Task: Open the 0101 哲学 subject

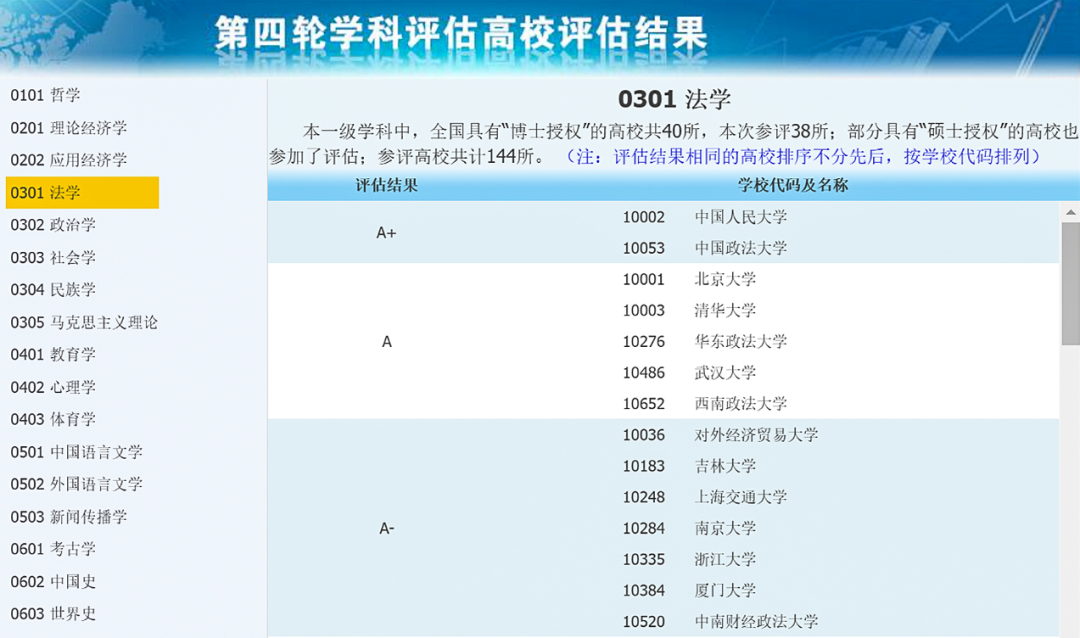Action: point(45,95)
